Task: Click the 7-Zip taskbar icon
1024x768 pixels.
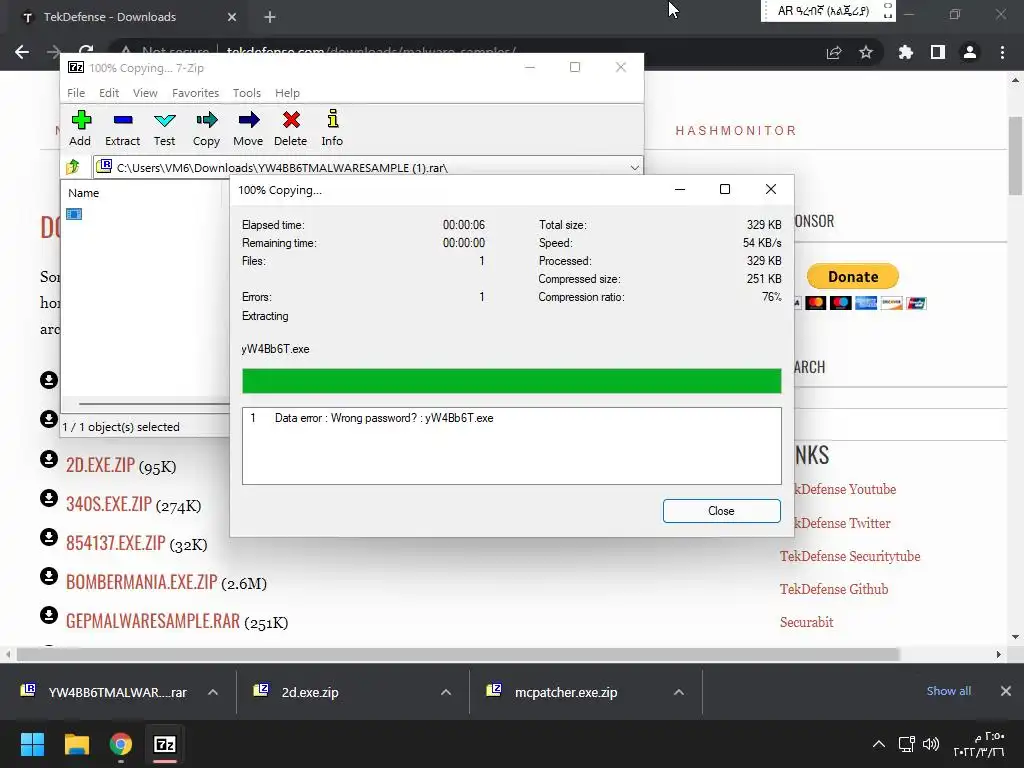Action: 165,744
